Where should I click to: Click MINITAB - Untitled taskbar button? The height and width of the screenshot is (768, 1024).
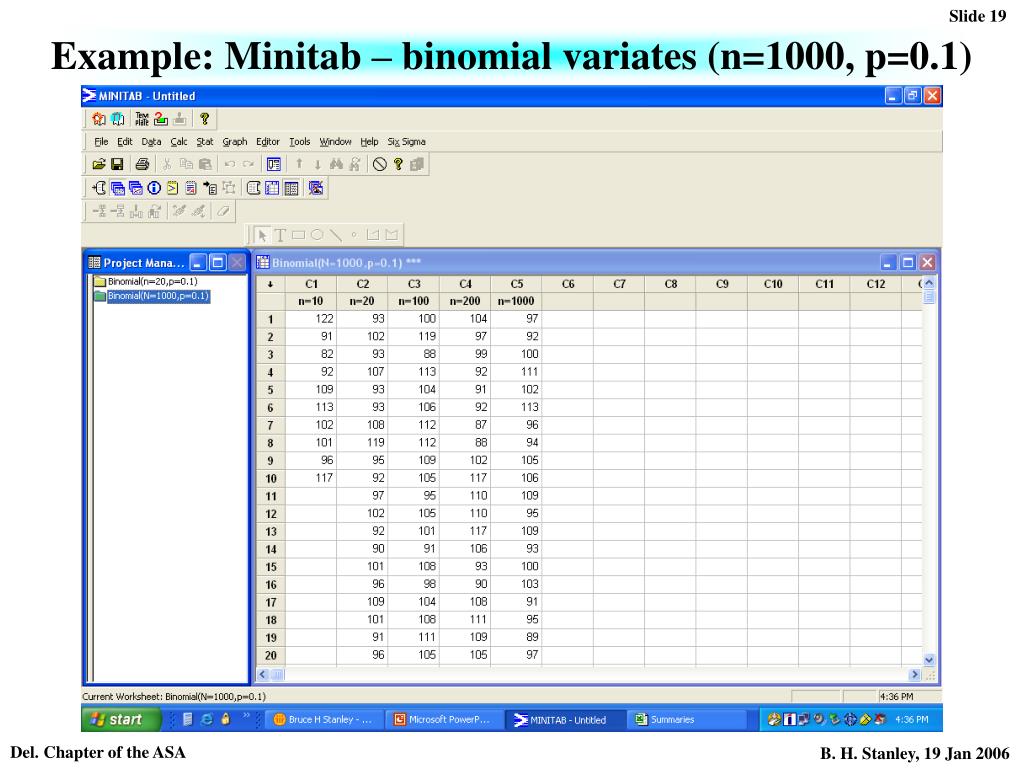click(565, 720)
